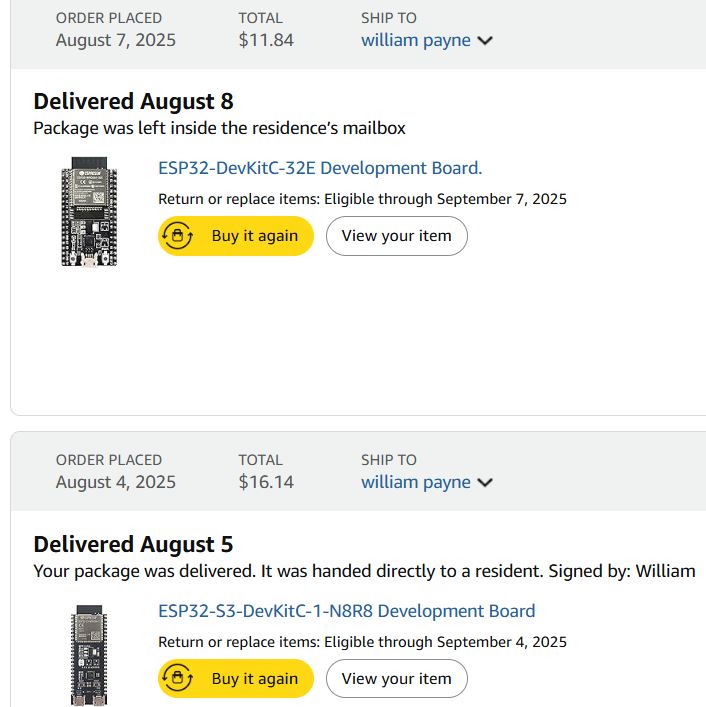This screenshot has height=707, width=706.
Task: Click the $16.14 order total
Action: (266, 482)
